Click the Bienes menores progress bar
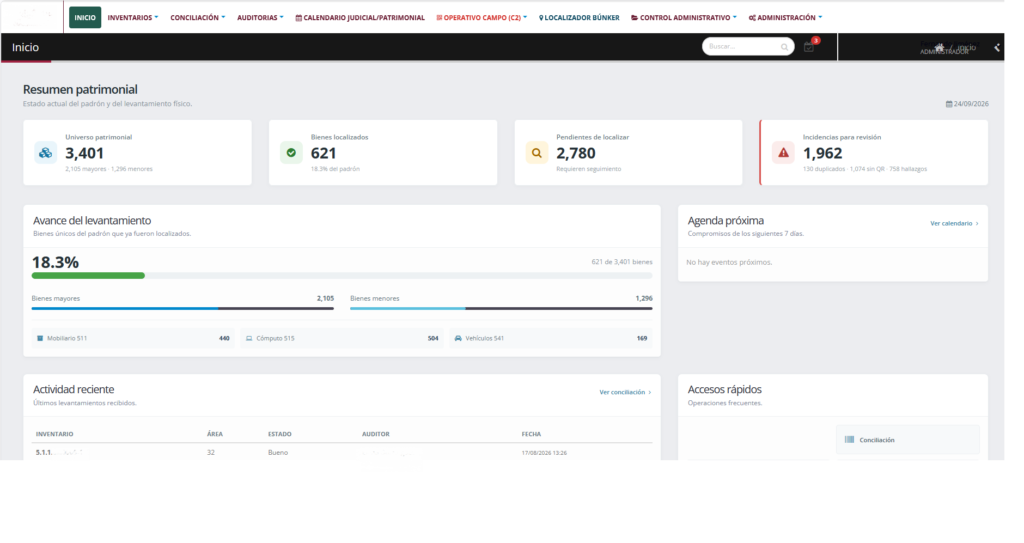 [501, 308]
